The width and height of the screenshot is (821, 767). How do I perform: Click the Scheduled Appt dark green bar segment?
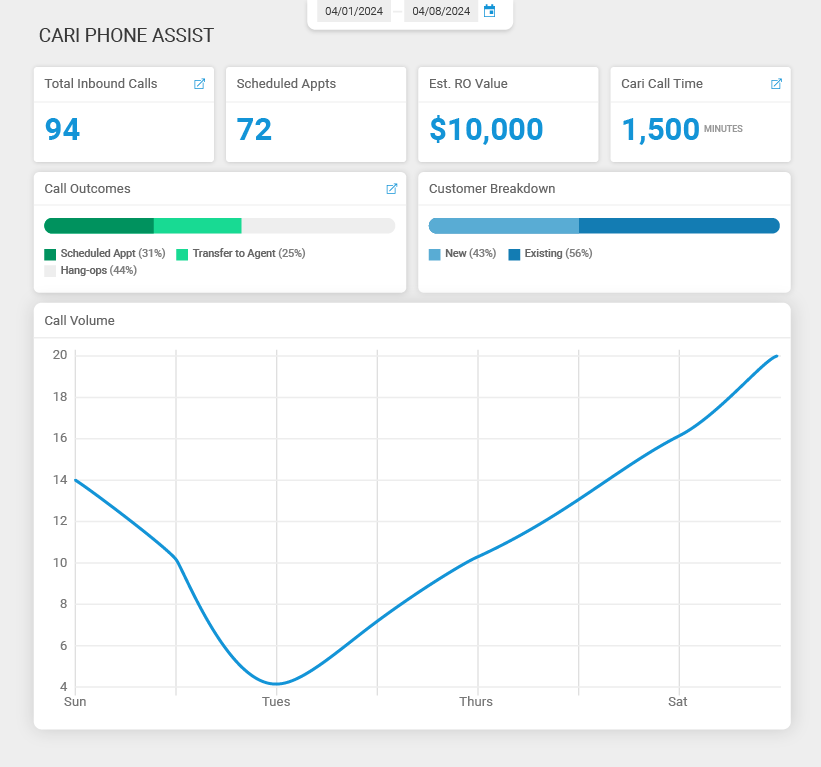pyautogui.click(x=99, y=226)
